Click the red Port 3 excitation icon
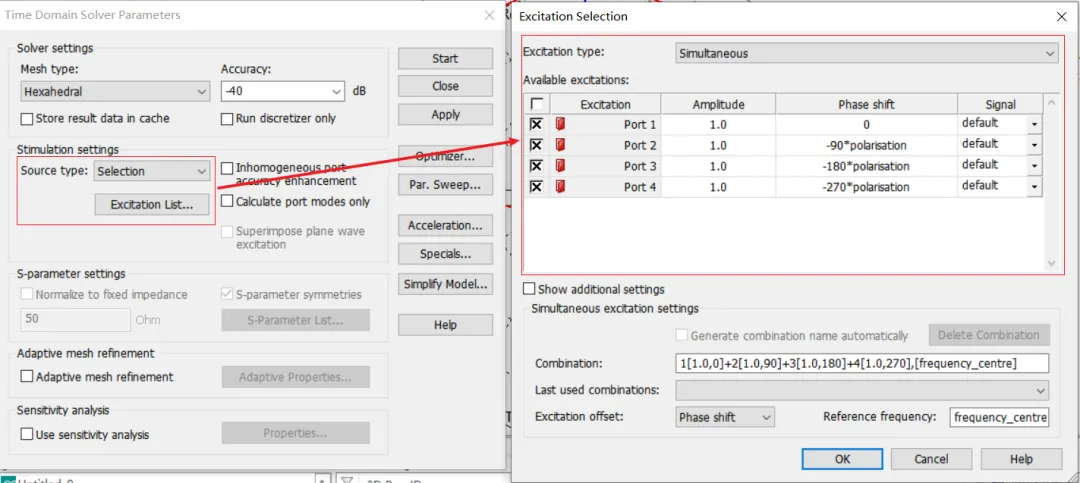This screenshot has height=483, width=1080. [560, 166]
